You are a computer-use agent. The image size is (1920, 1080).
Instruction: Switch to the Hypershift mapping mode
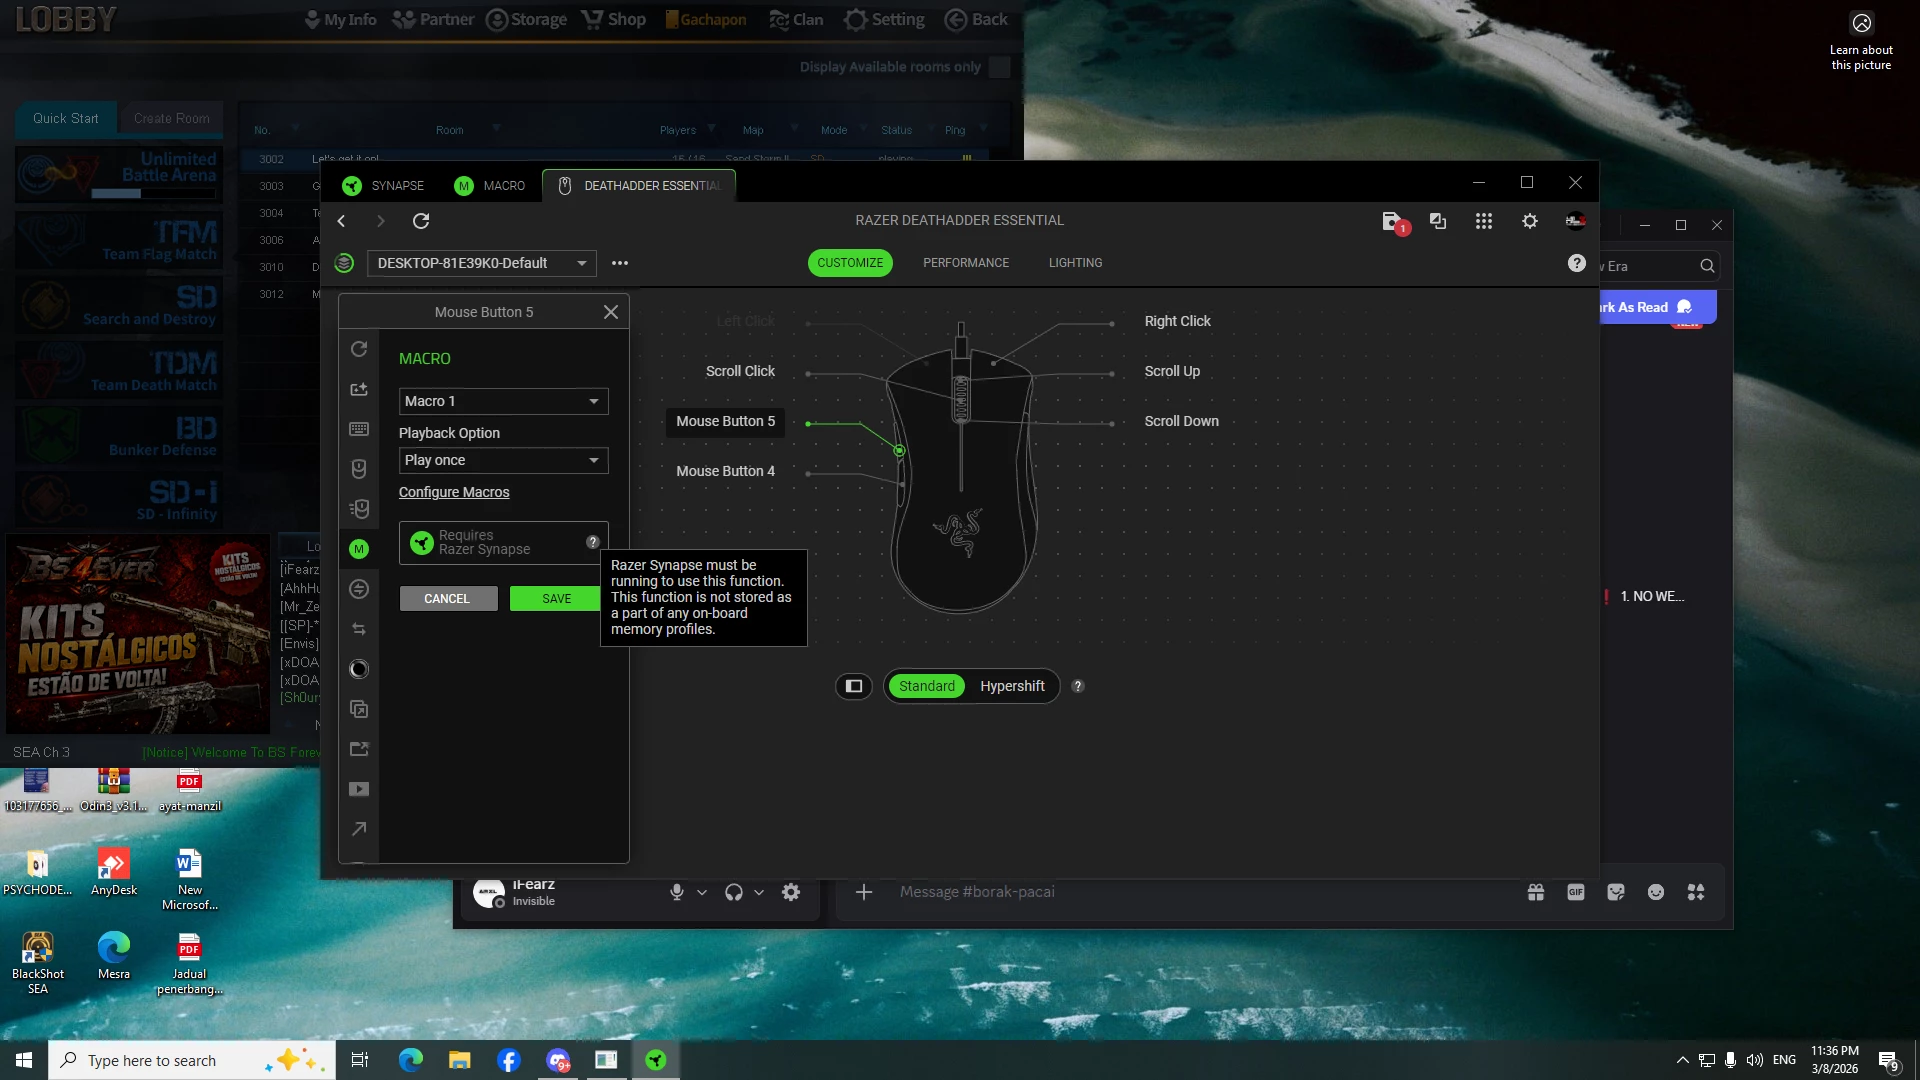tap(1012, 686)
